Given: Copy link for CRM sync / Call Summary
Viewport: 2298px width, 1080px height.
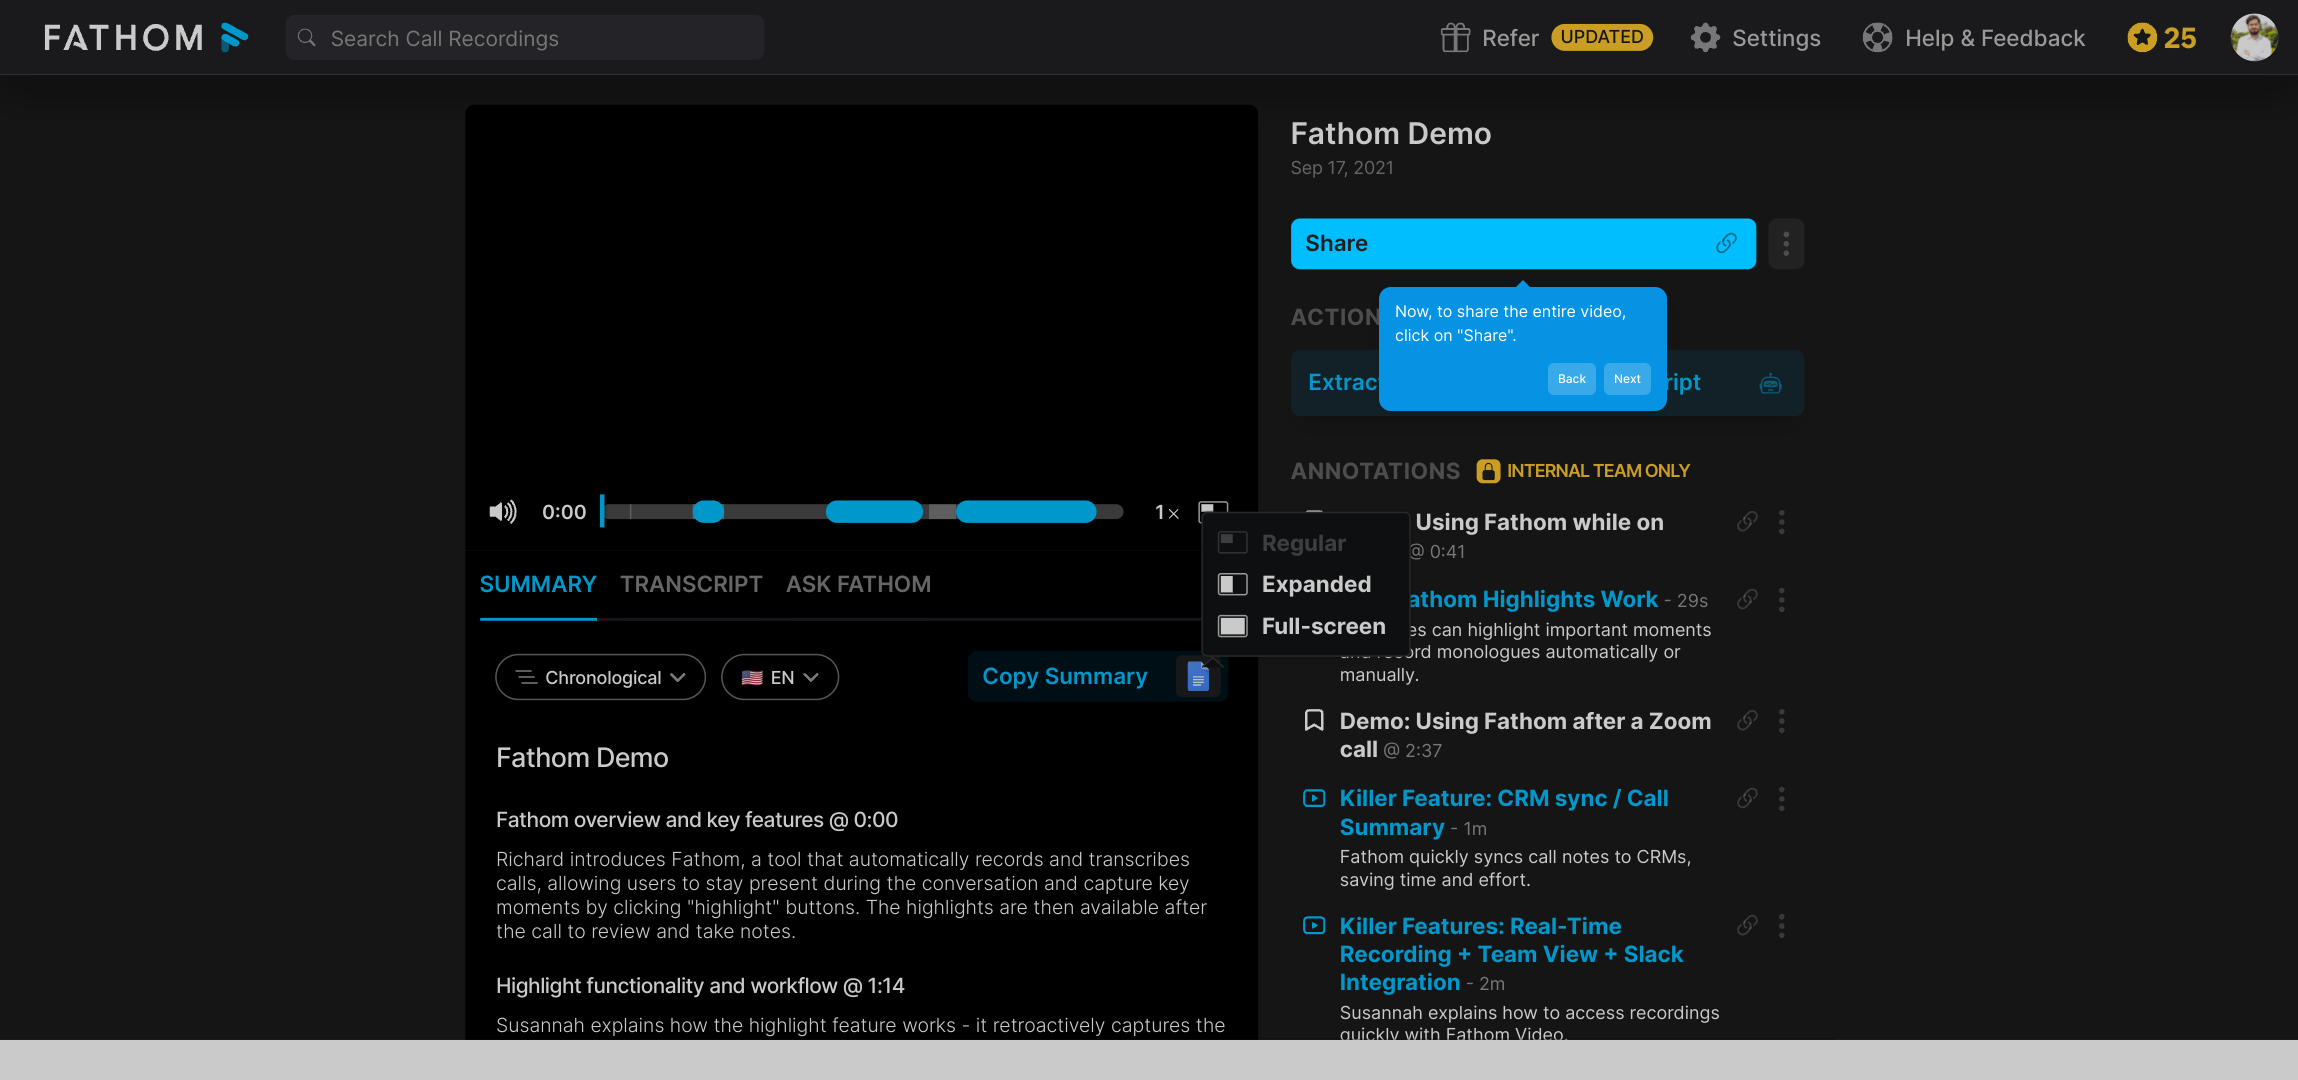Looking at the screenshot, I should 1747,799.
